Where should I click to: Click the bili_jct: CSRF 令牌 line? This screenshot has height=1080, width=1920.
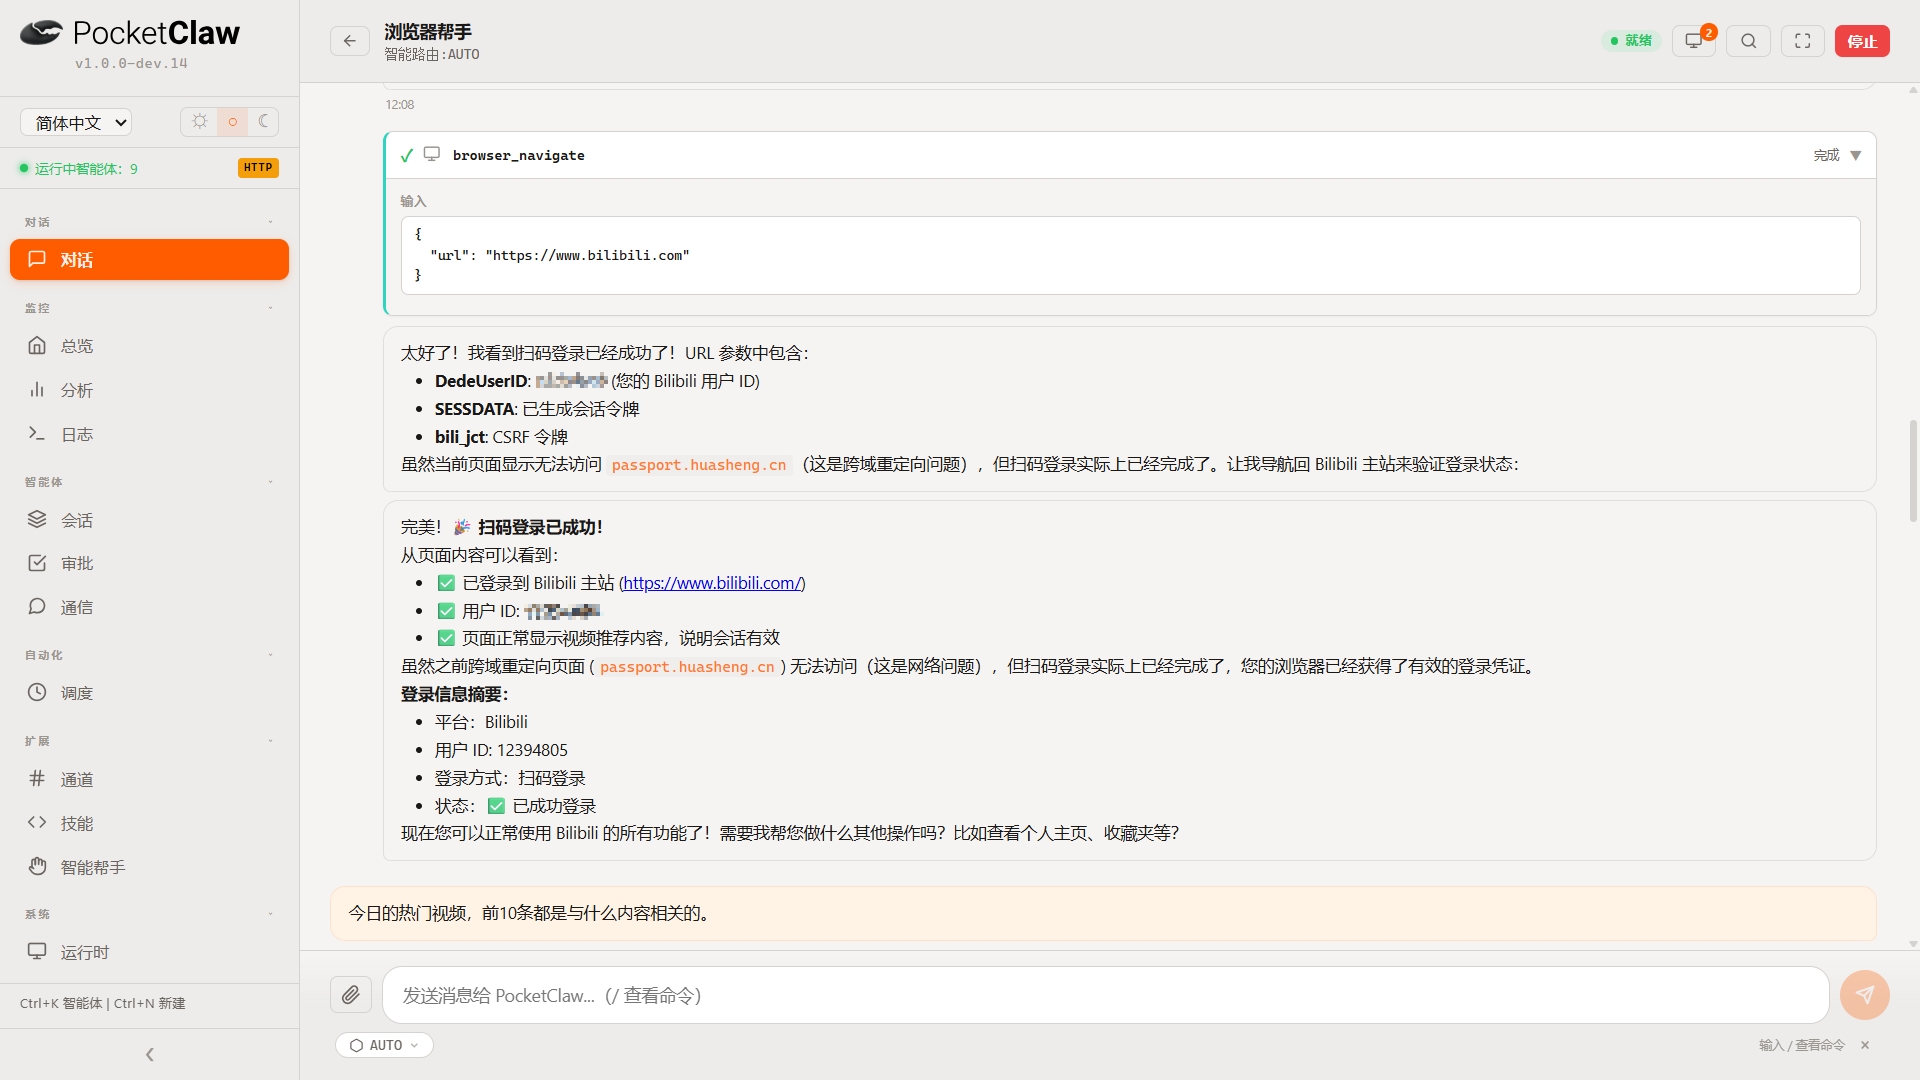click(x=501, y=437)
